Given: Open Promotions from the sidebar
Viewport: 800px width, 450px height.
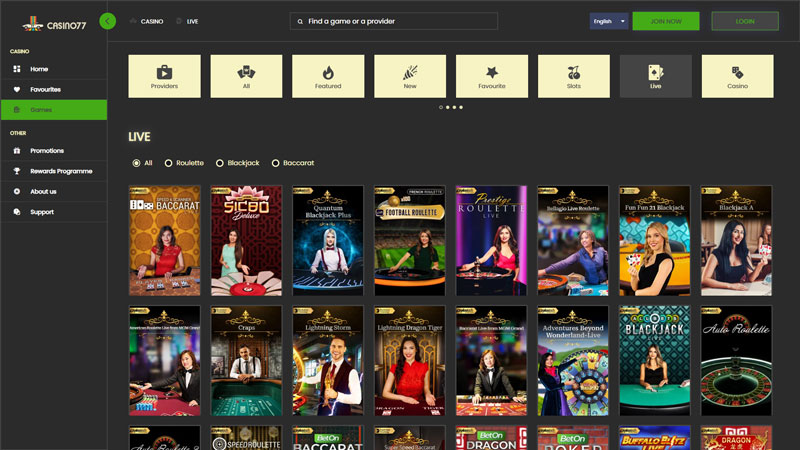Looking at the screenshot, I should tap(54, 151).
